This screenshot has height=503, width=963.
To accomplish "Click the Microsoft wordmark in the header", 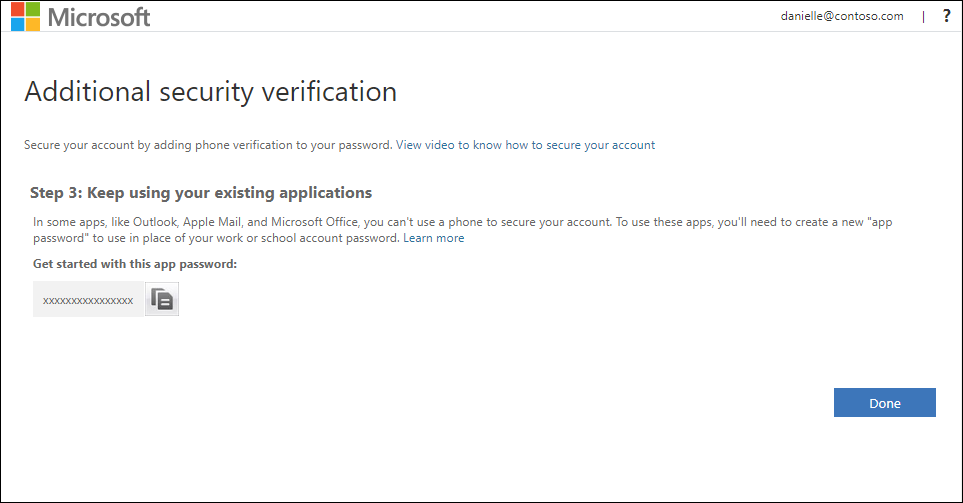I will (x=99, y=17).
